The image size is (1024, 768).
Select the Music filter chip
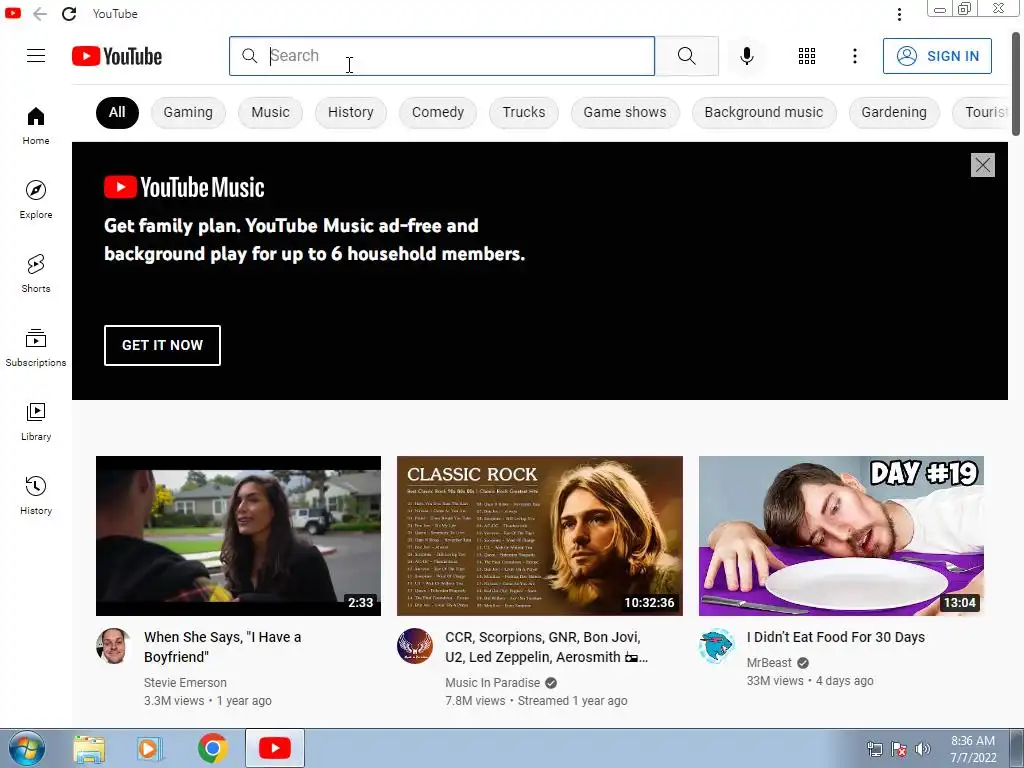coord(270,112)
